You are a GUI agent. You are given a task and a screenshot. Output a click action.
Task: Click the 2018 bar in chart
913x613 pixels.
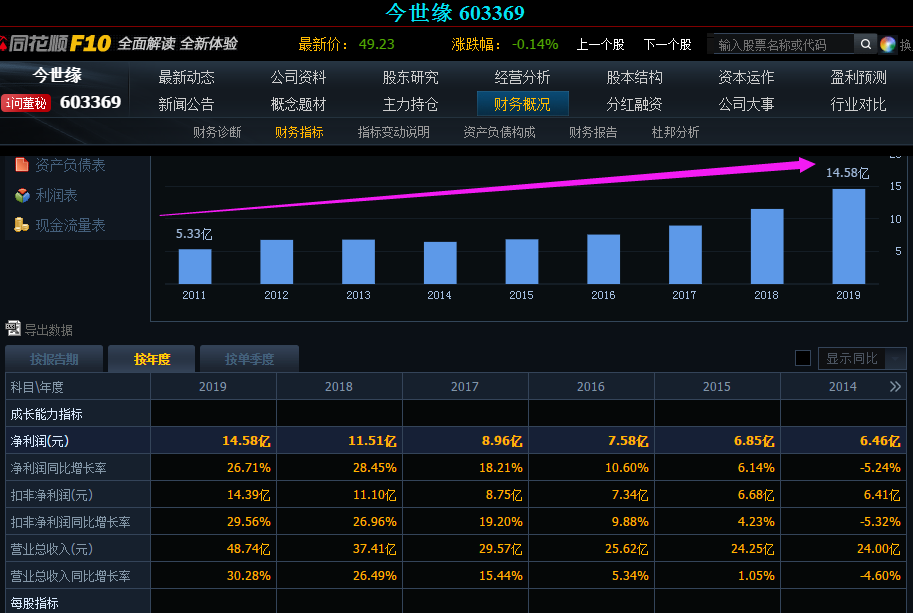pos(767,246)
